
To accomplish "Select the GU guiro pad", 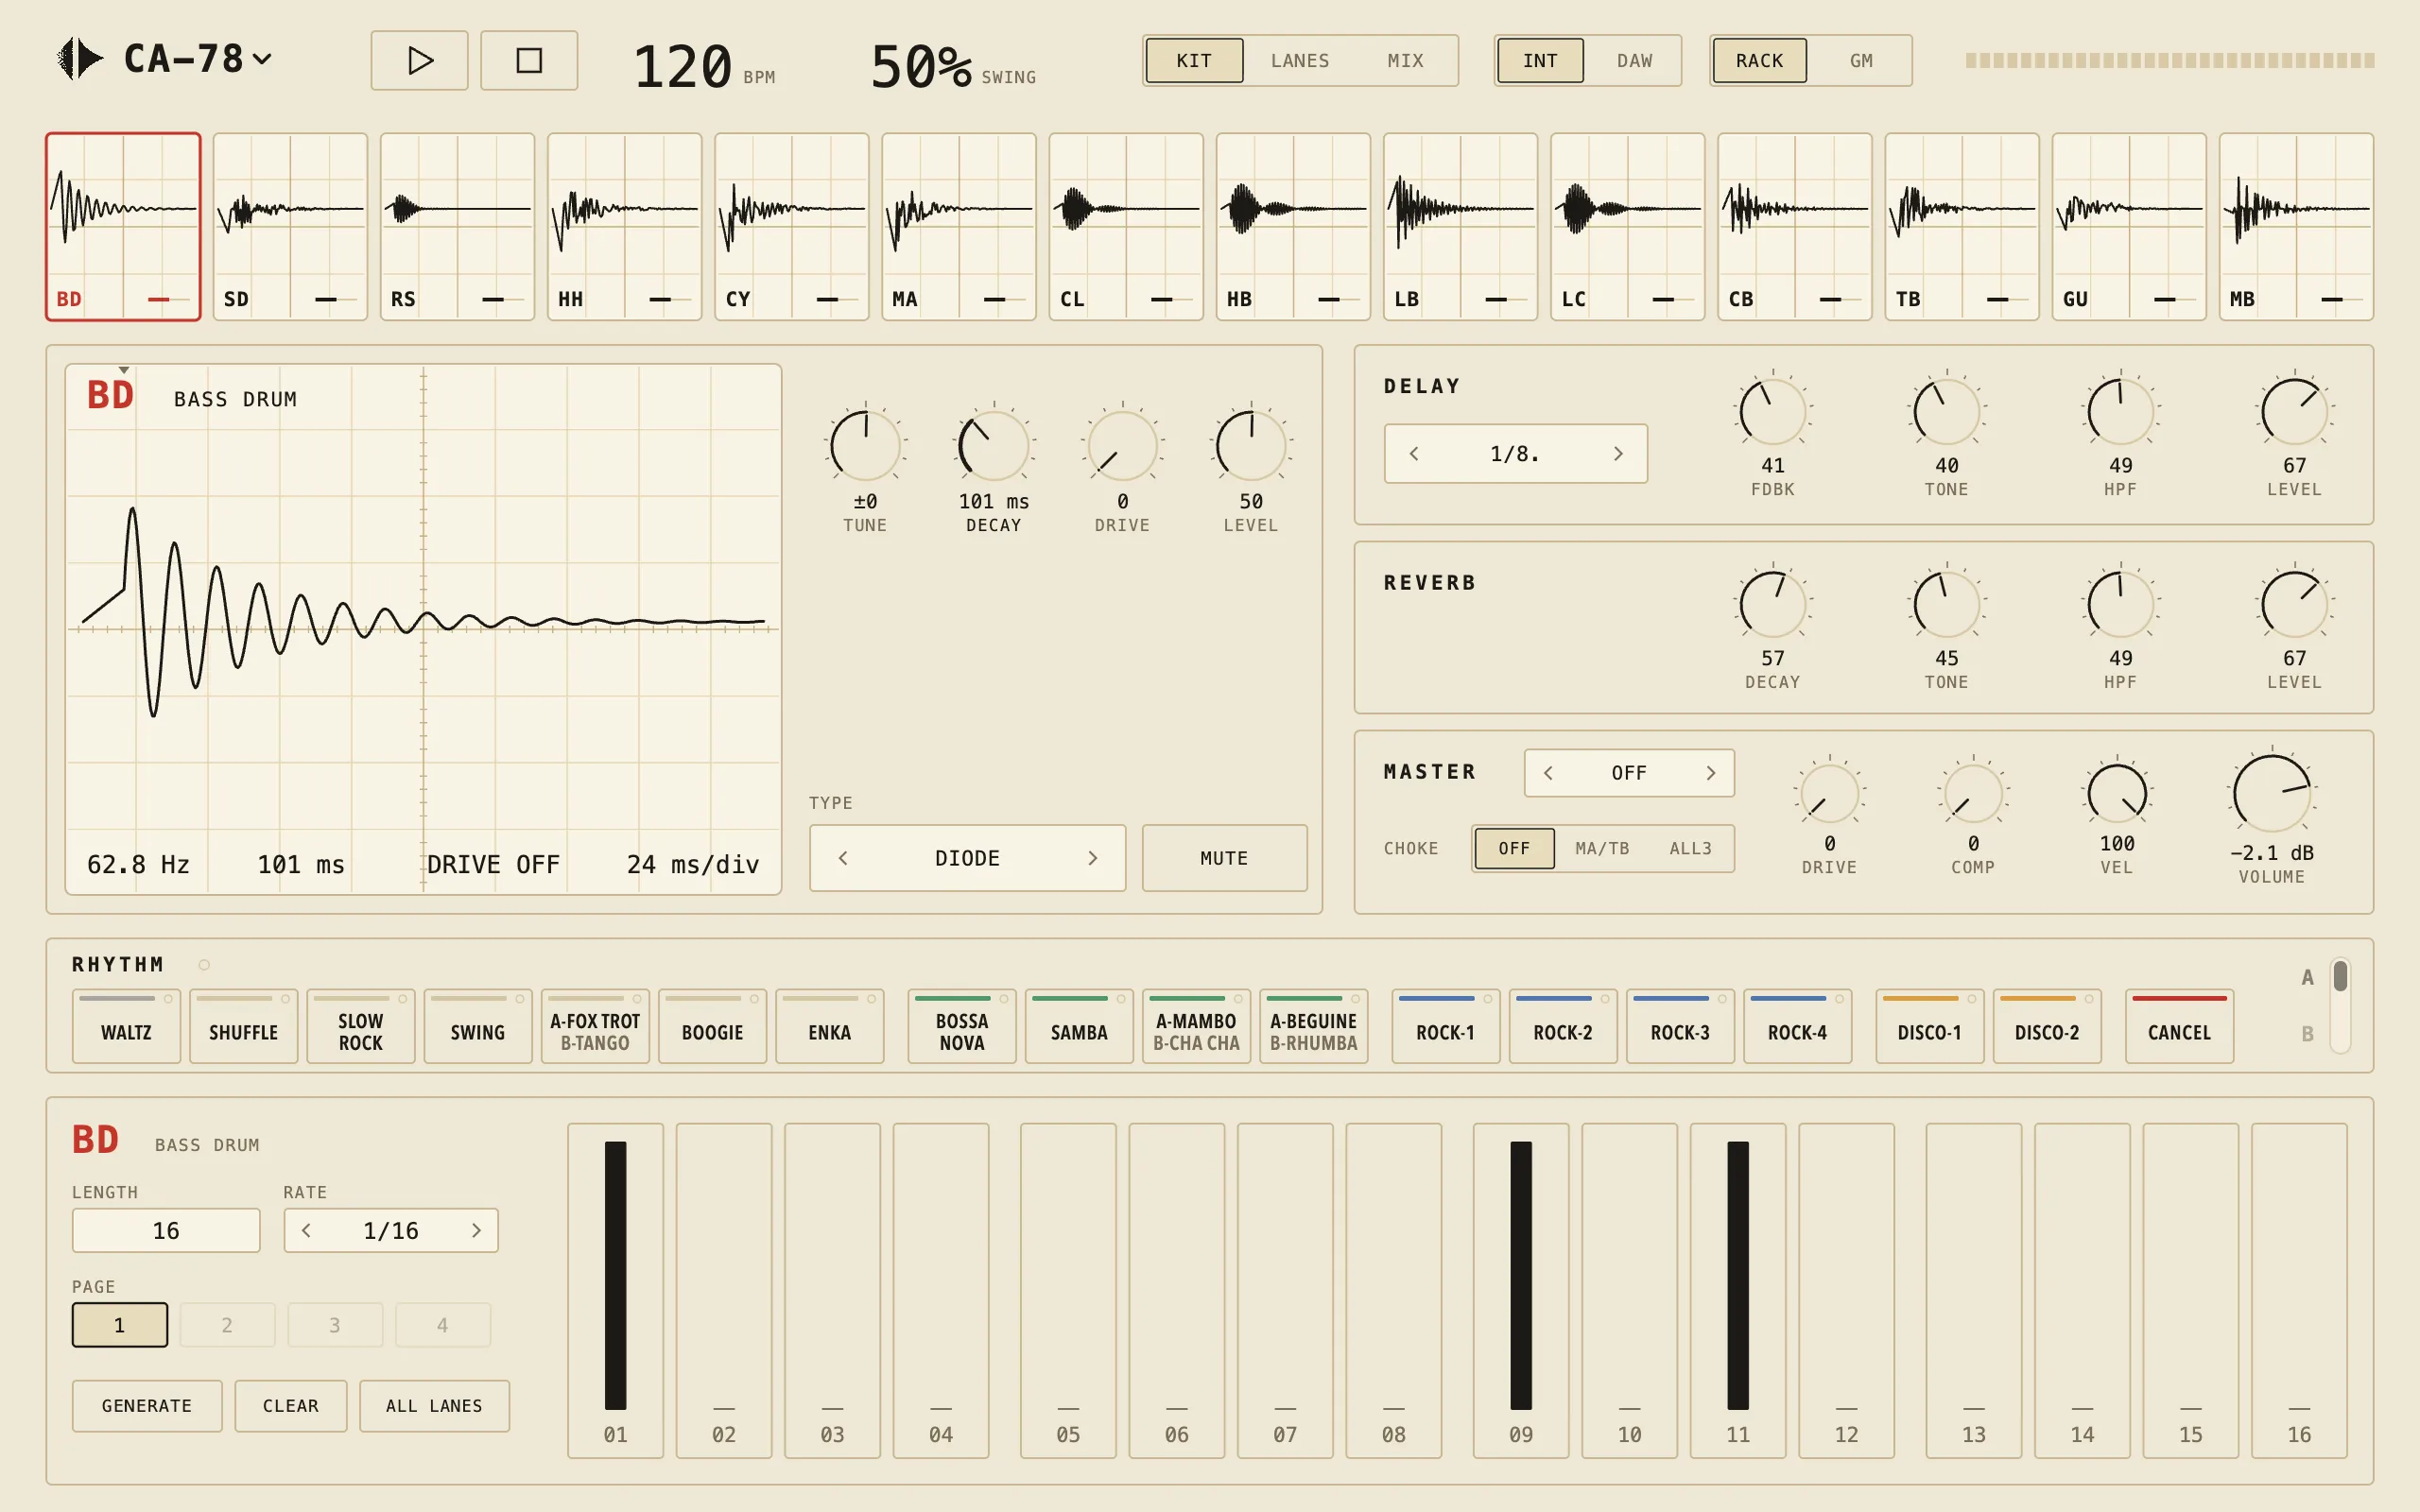I will 2129,226.
